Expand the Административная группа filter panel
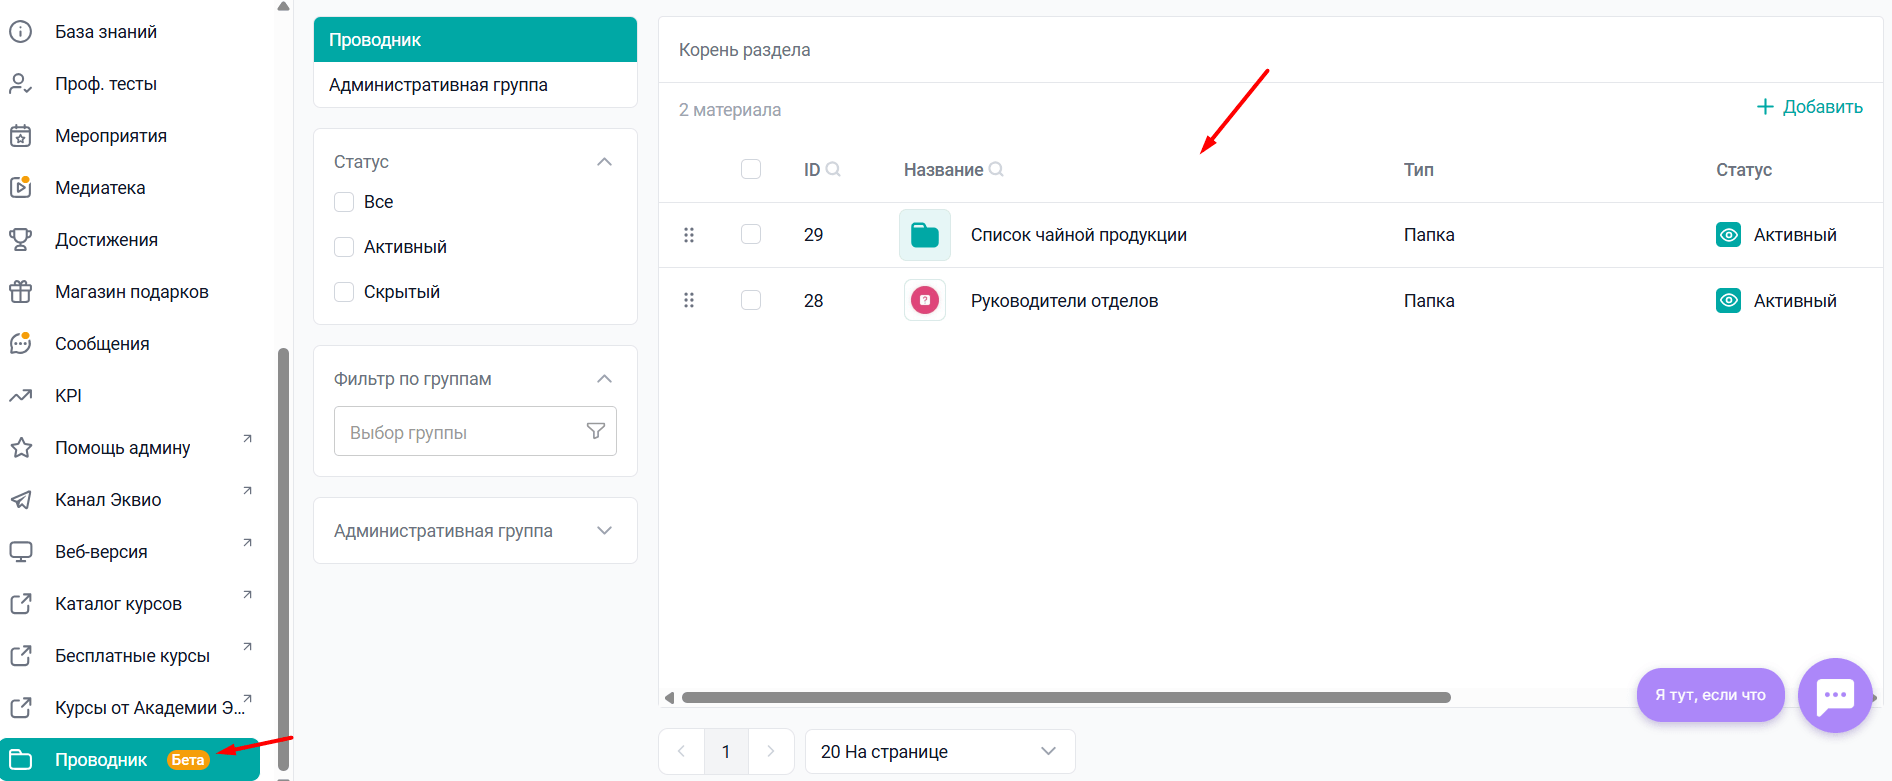 604,531
